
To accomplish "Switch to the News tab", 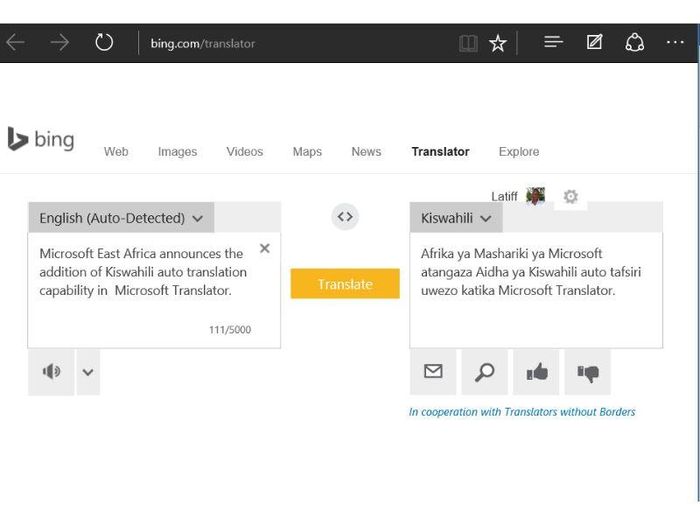I will (366, 152).
